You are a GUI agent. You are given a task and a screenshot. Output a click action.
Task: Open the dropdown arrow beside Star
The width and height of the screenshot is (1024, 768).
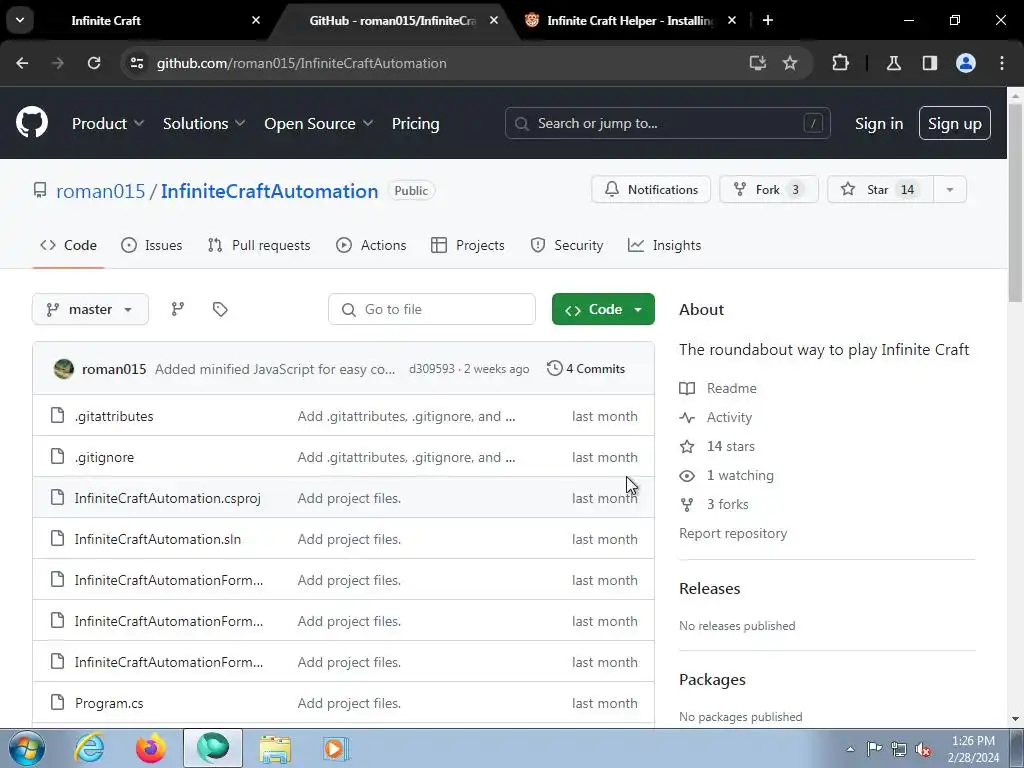950,189
